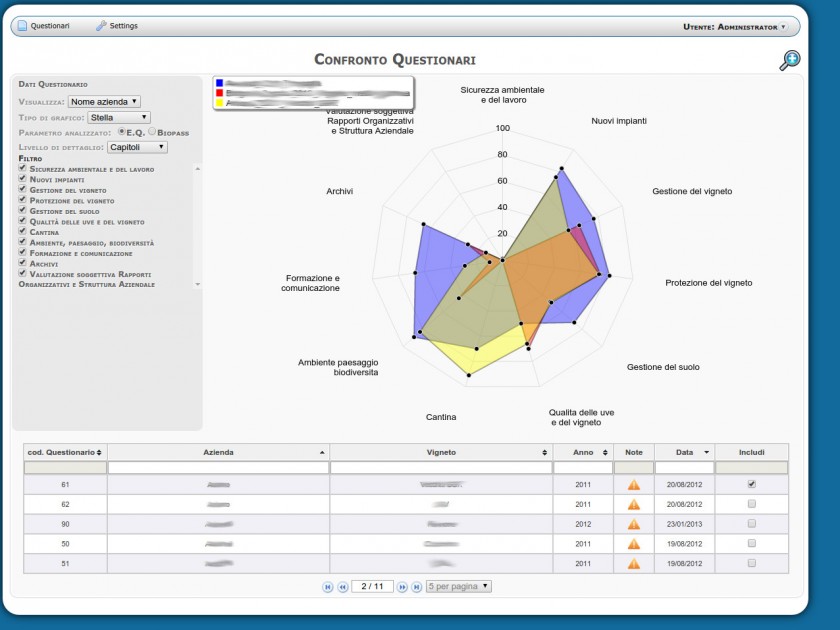Screen dimensions: 840x630
Task: Click the Azienda column filter text field
Action: (218, 468)
